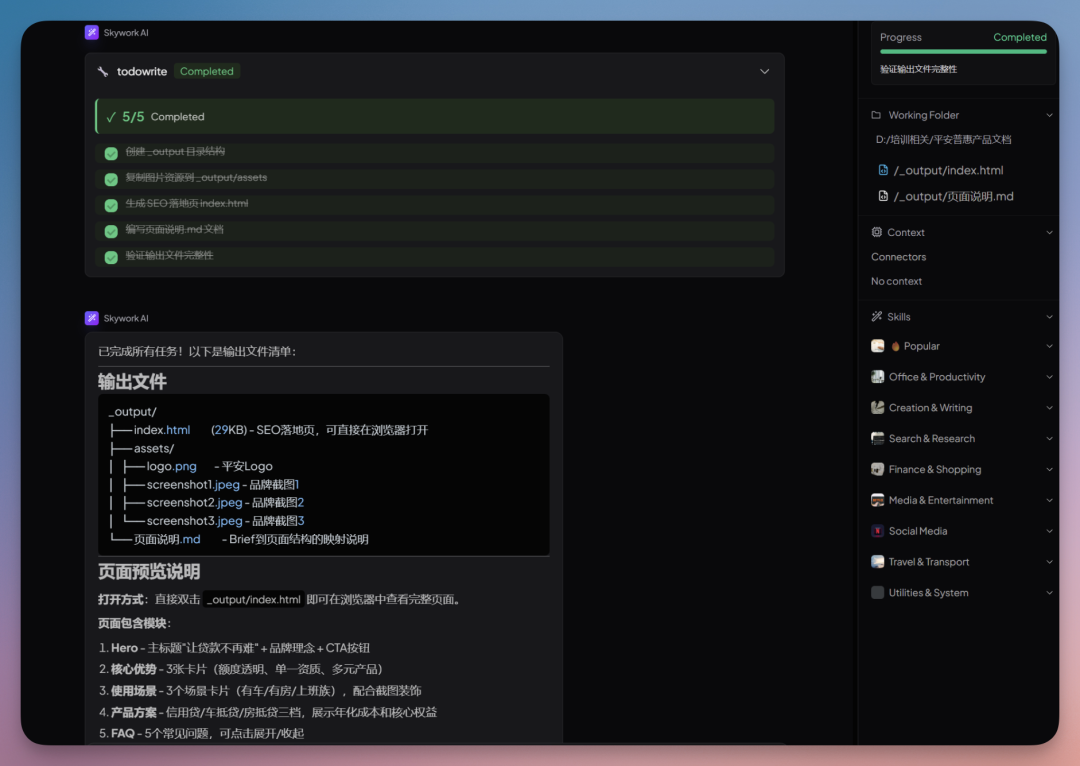Select the Finance & Shopping skill icon

(876, 469)
